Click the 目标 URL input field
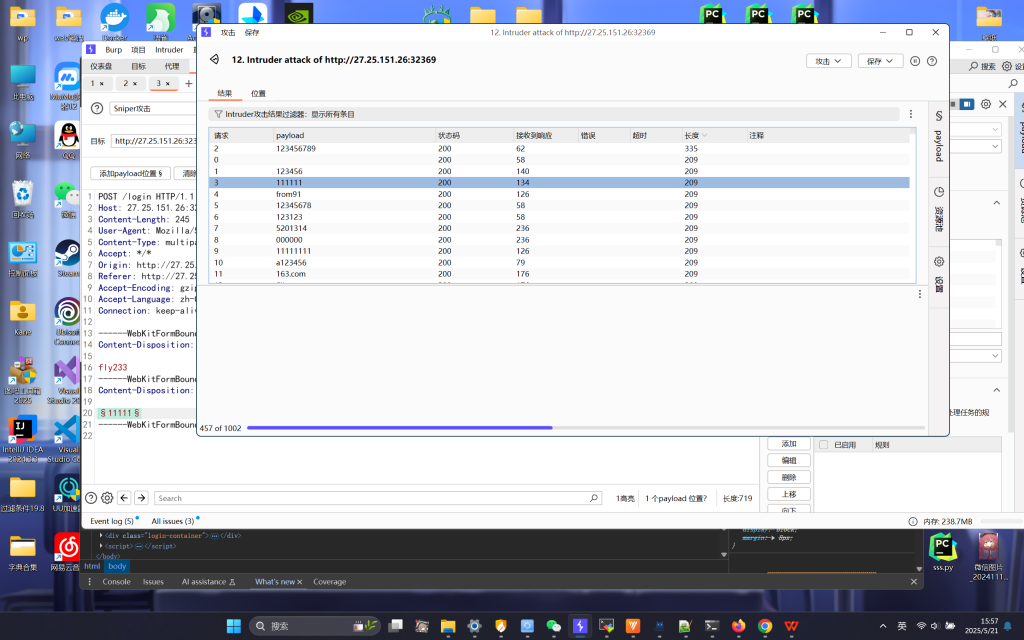 click(x=153, y=141)
